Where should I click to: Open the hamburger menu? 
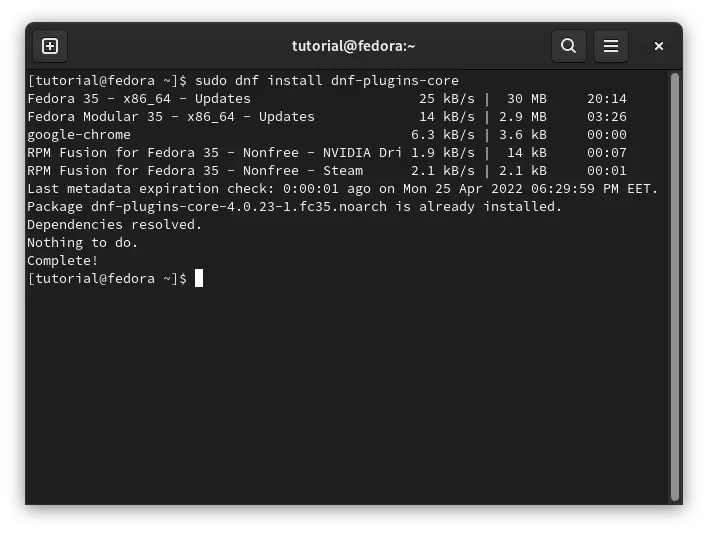[x=611, y=46]
